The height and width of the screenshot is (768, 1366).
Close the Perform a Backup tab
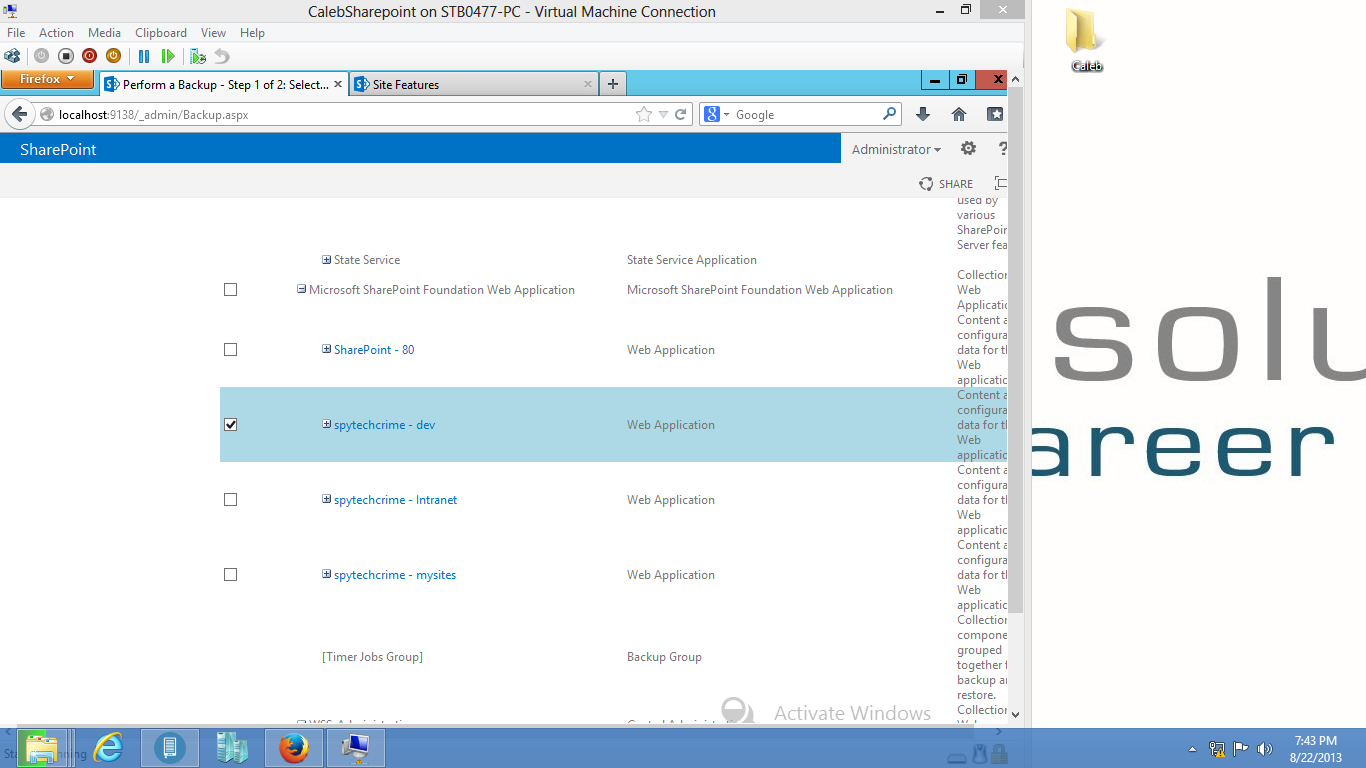(x=337, y=84)
